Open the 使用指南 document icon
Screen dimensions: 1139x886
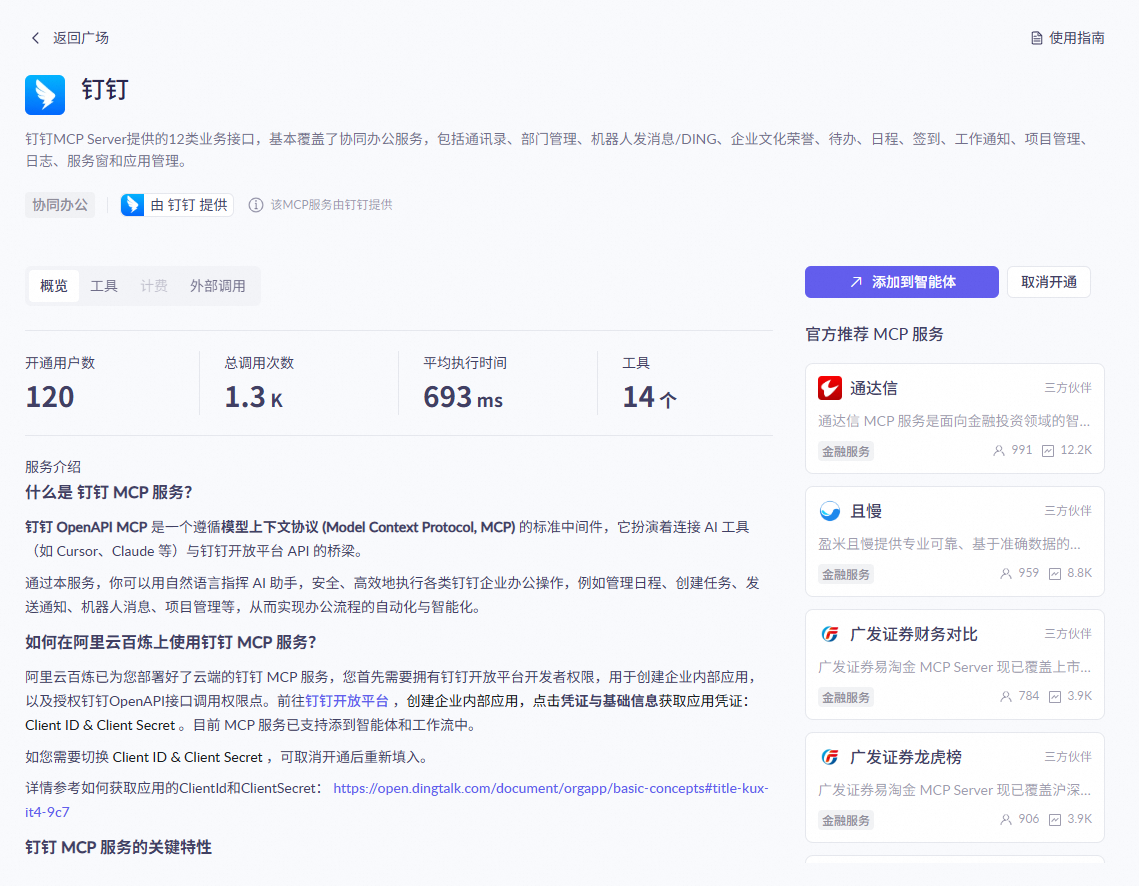[1037, 38]
